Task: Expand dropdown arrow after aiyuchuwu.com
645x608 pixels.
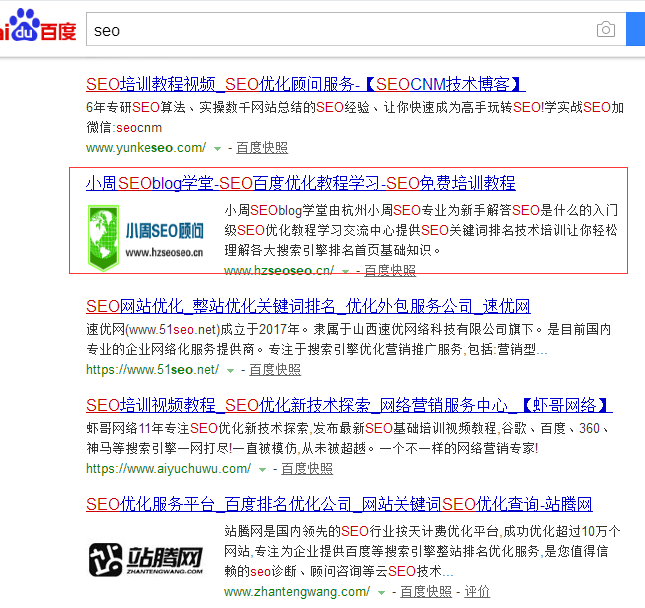Action: [262, 470]
